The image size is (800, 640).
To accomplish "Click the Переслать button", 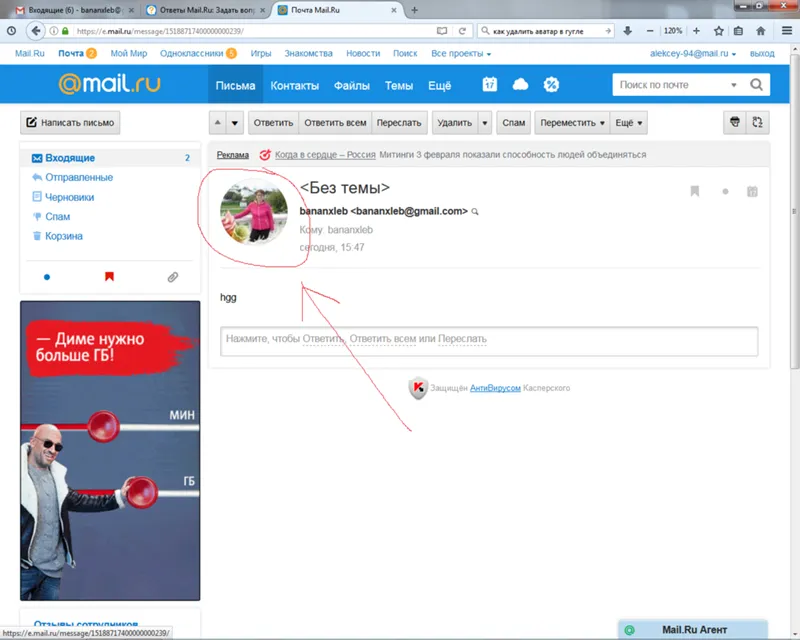I will tap(399, 123).
